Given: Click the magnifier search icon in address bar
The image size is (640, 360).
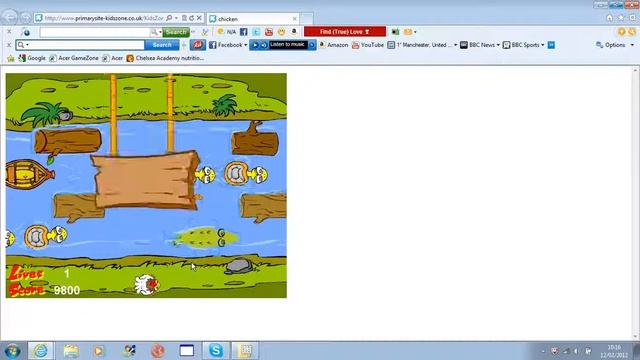Looking at the screenshot, I should (169, 18).
